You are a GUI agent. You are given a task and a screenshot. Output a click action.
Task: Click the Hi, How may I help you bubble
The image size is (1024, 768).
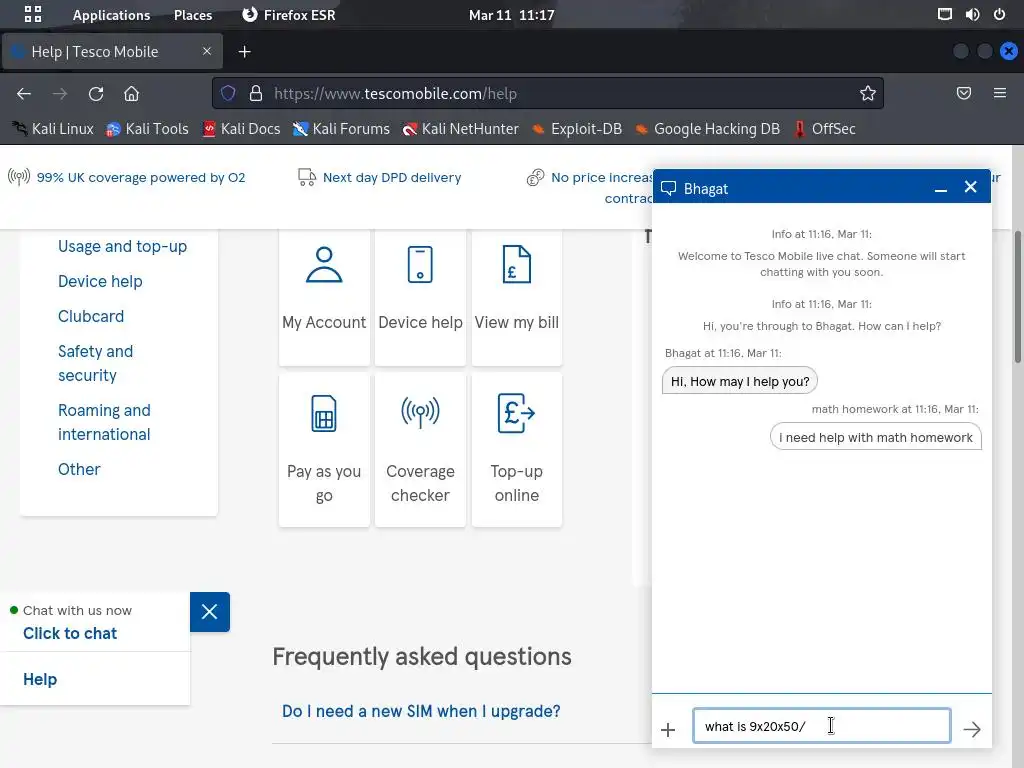(739, 381)
